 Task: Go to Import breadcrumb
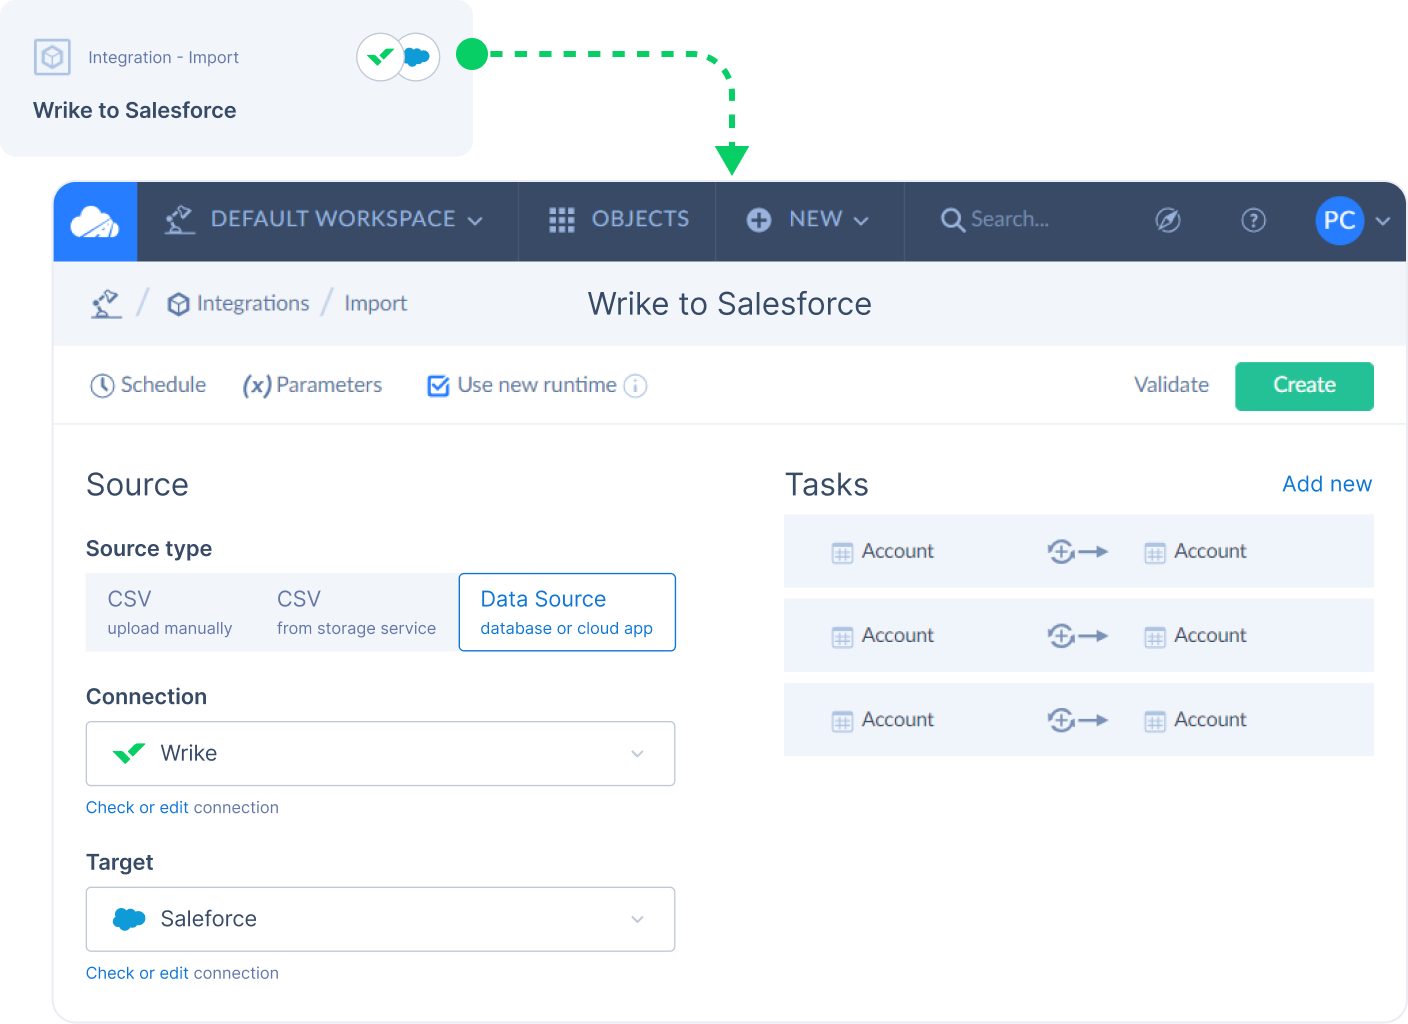[376, 304]
